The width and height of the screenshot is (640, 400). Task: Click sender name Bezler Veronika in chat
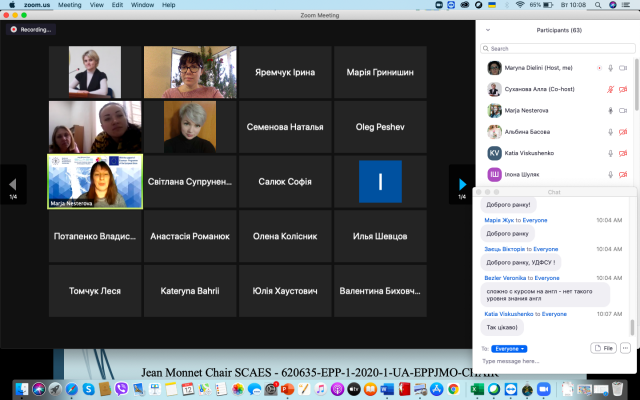(x=505, y=278)
